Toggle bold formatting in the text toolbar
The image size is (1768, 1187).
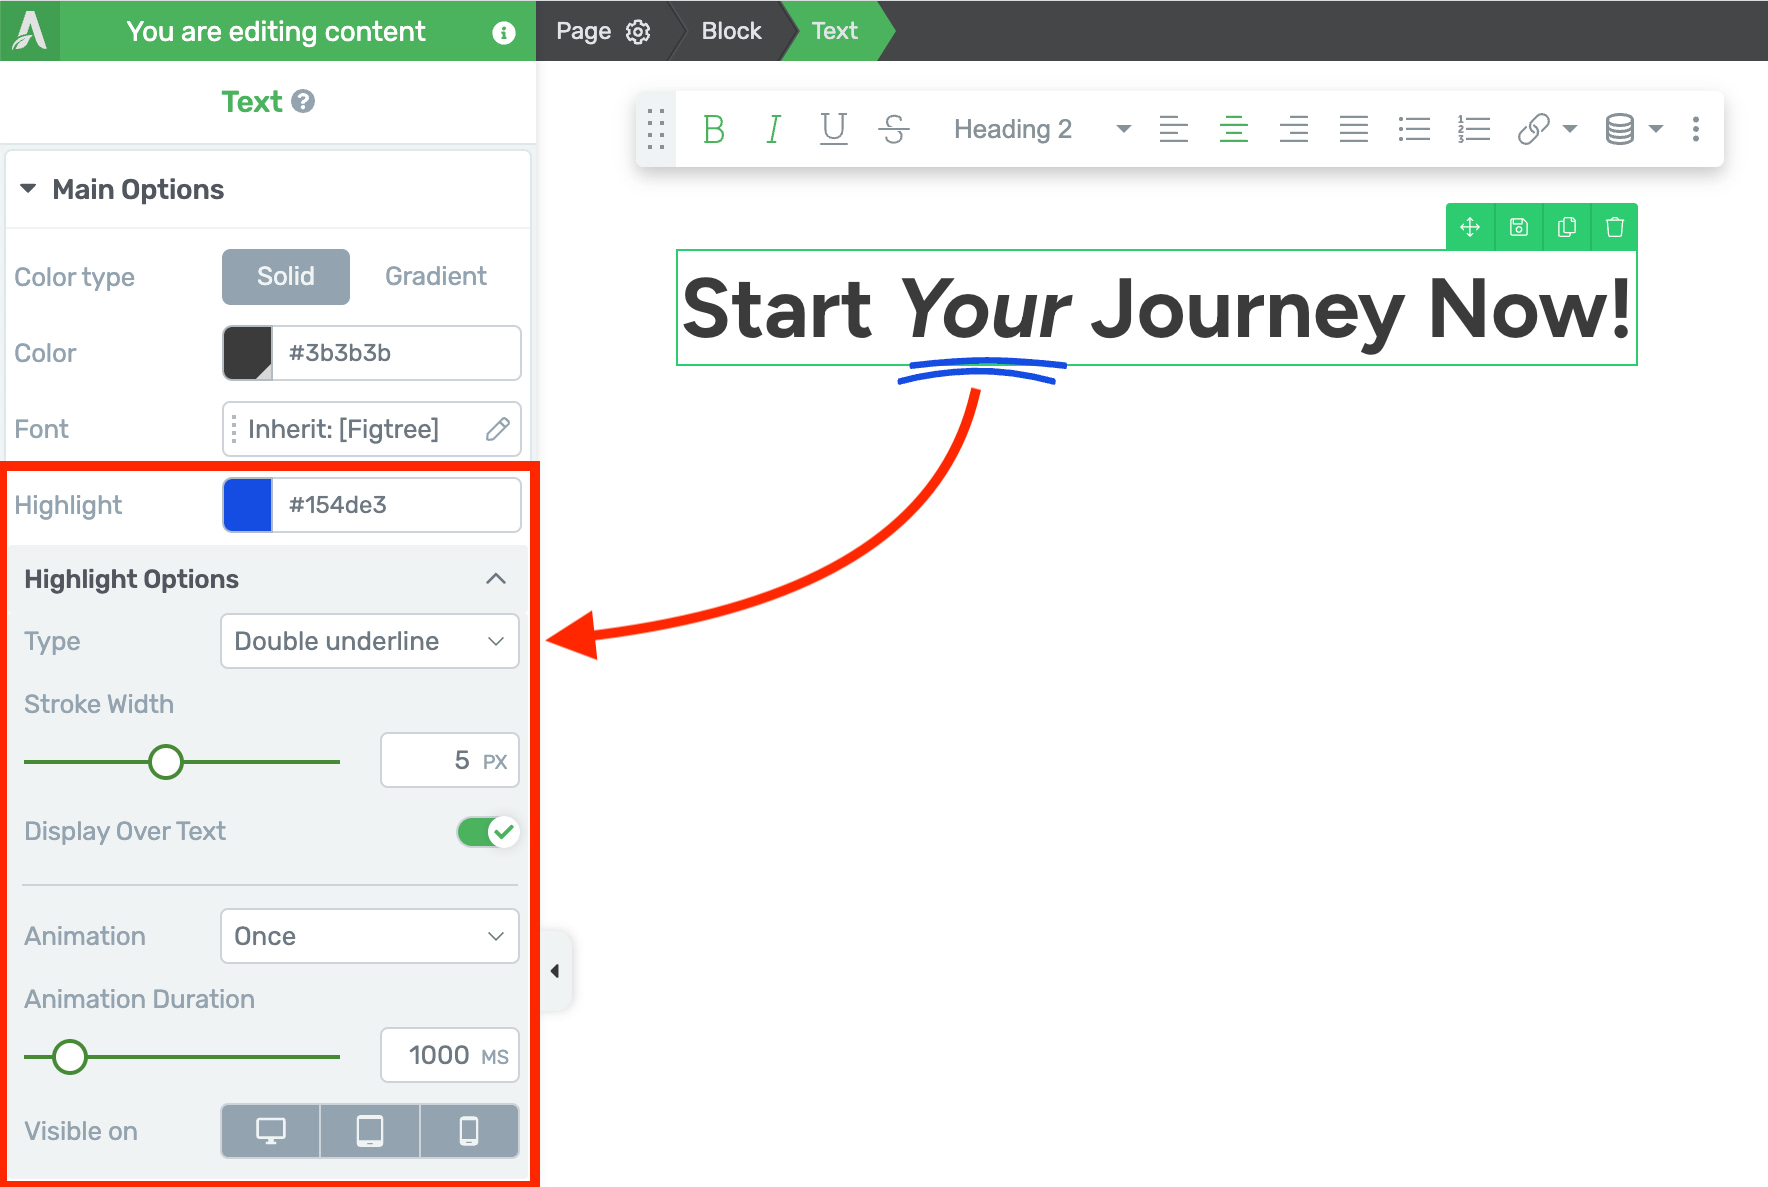pyautogui.click(x=714, y=128)
